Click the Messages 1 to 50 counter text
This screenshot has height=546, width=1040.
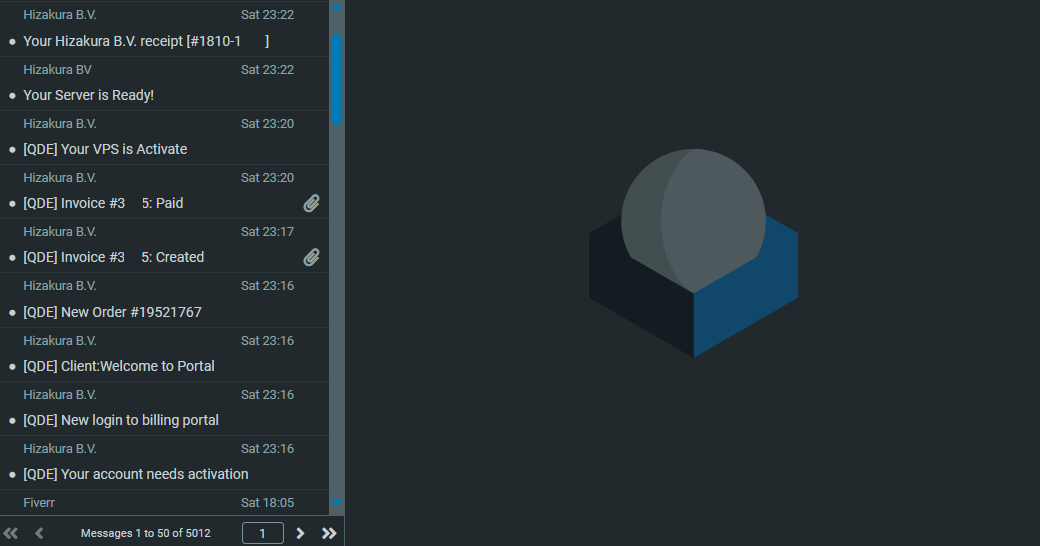[146, 533]
